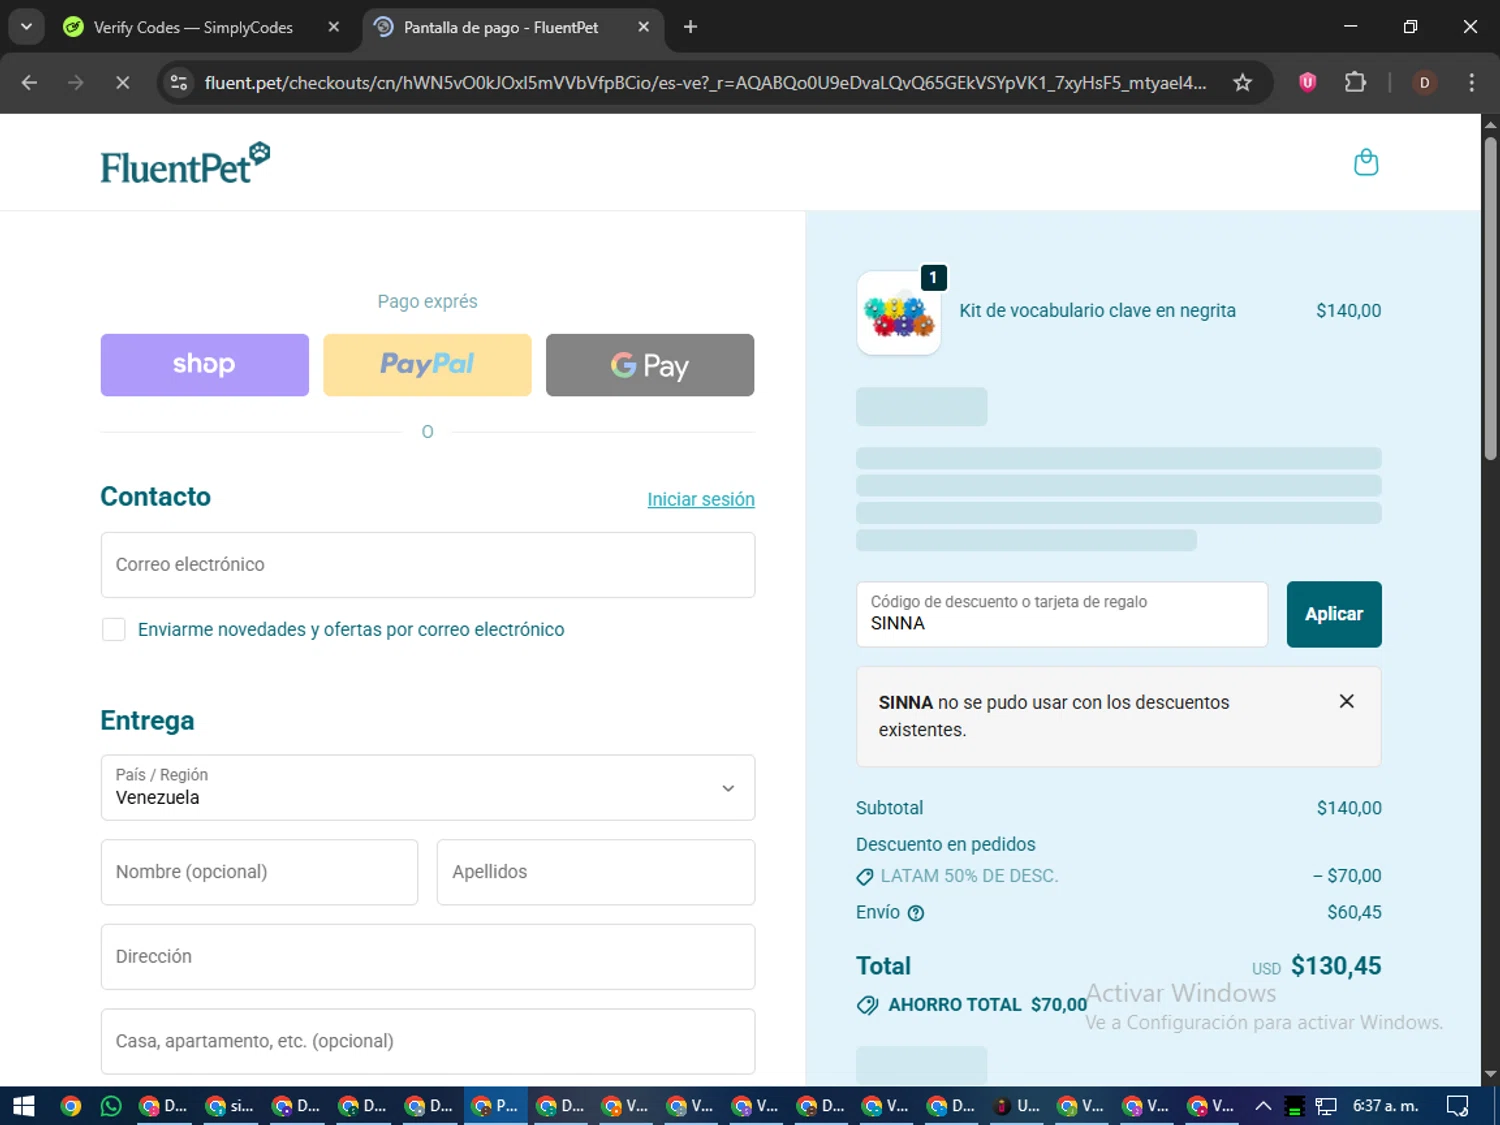
Task: Open site information icon in address bar
Action: pos(179,83)
